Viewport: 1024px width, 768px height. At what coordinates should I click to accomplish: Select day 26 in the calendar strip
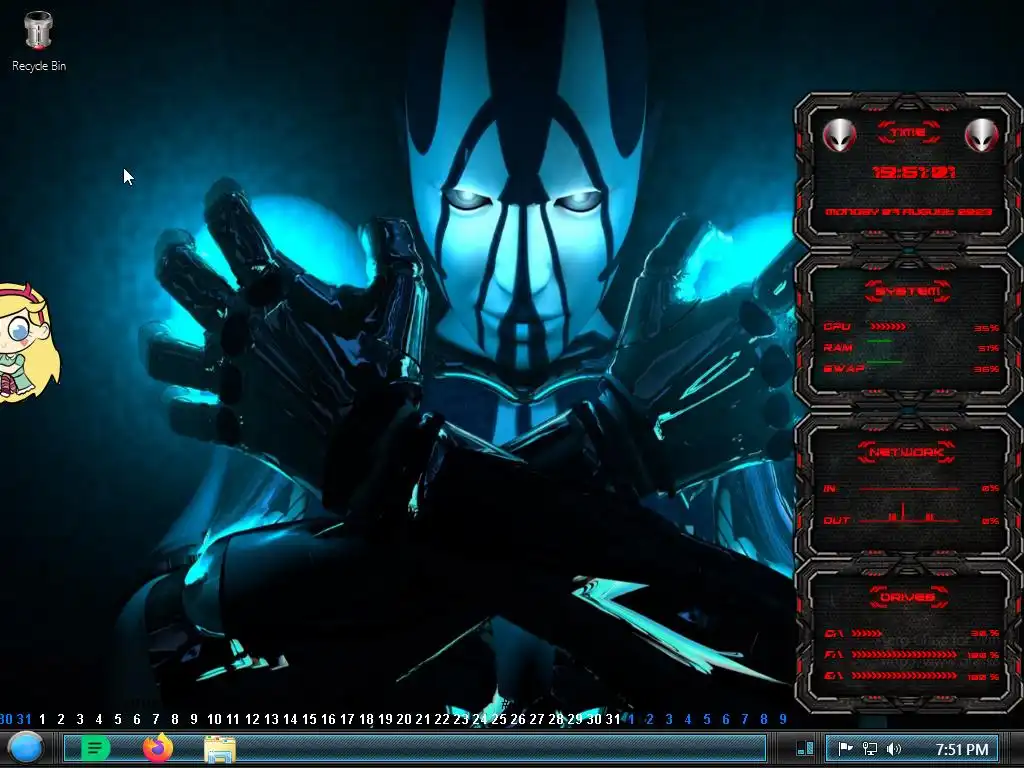click(517, 719)
